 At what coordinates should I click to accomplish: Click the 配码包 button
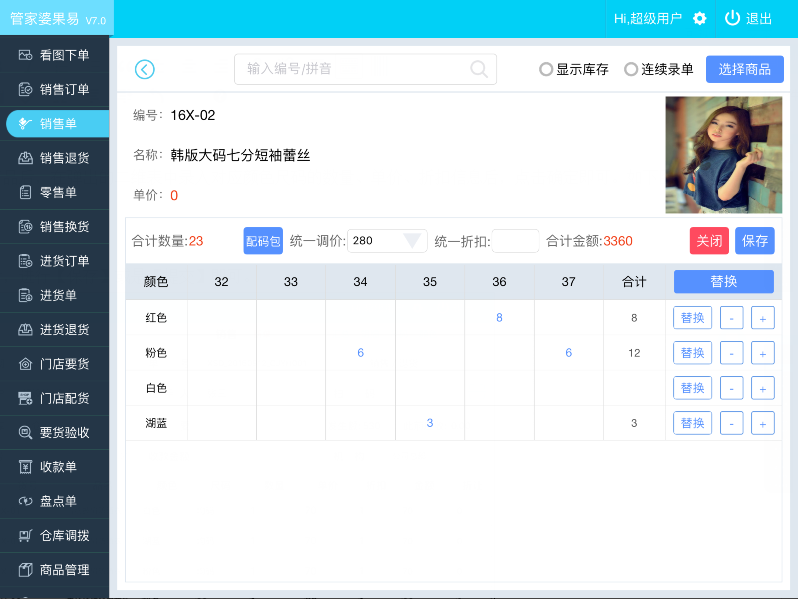click(x=263, y=241)
